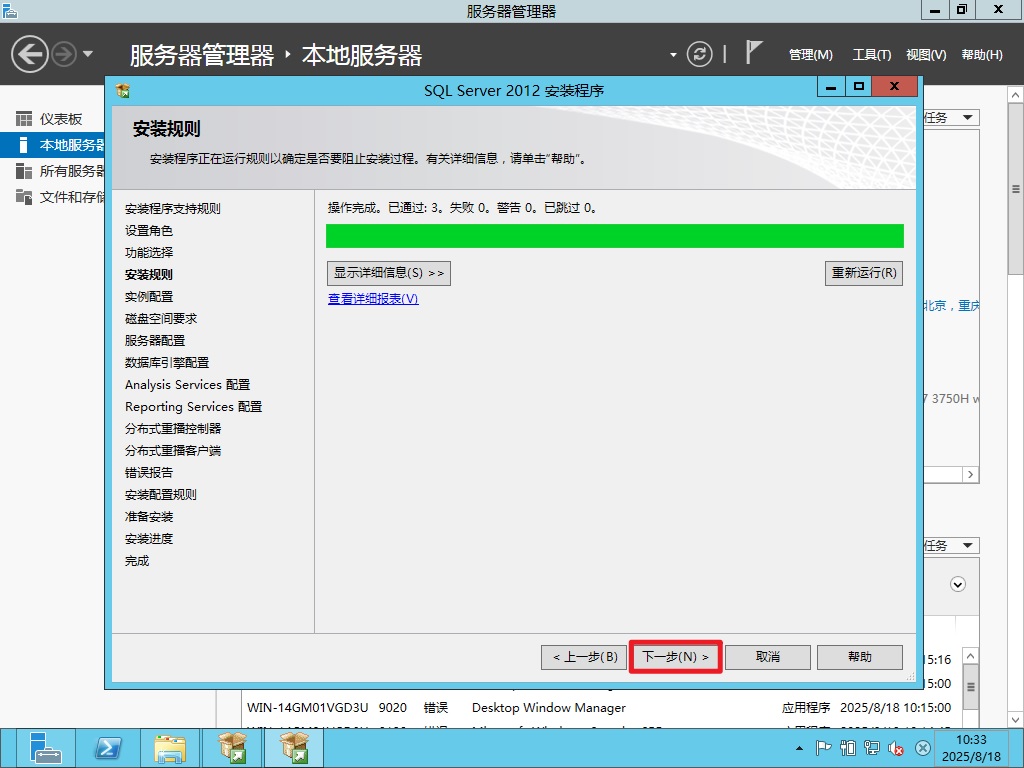Open the notifications flag in Server Manager
The image size is (1024, 768).
[x=754, y=52]
